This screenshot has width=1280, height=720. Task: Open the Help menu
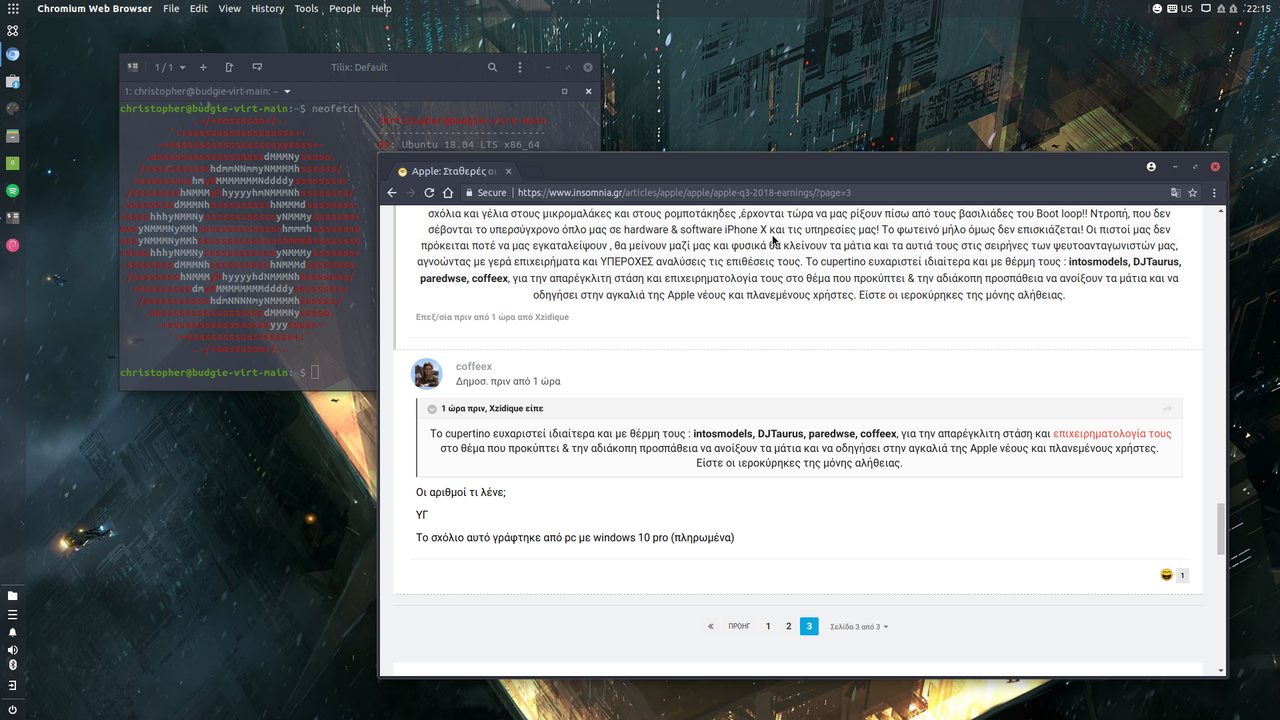point(381,8)
